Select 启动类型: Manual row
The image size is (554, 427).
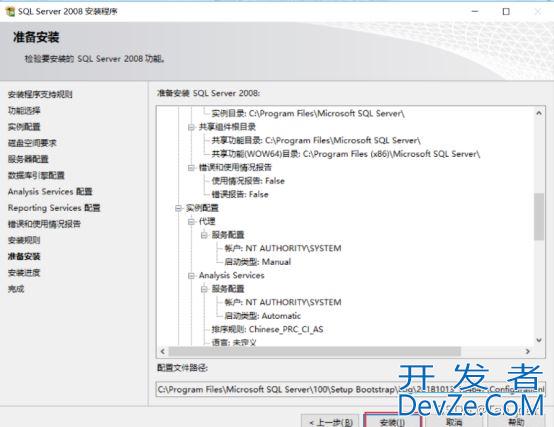pyautogui.click(x=257, y=262)
